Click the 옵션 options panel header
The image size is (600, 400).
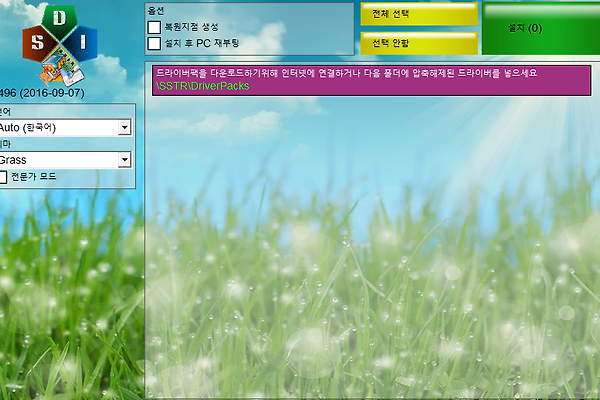[x=156, y=9]
